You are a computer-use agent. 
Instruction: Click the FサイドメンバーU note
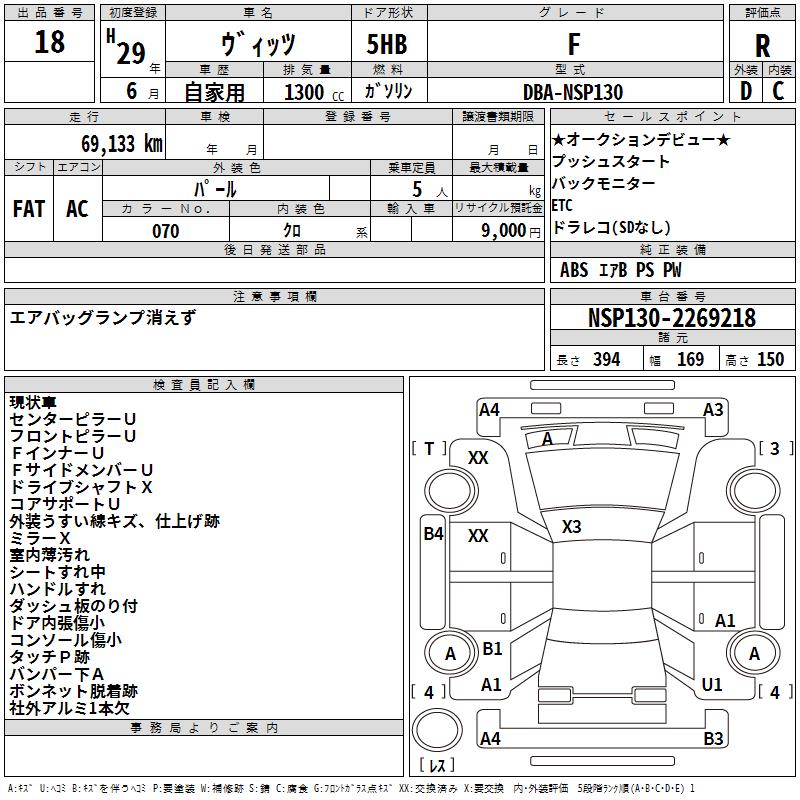point(82,470)
